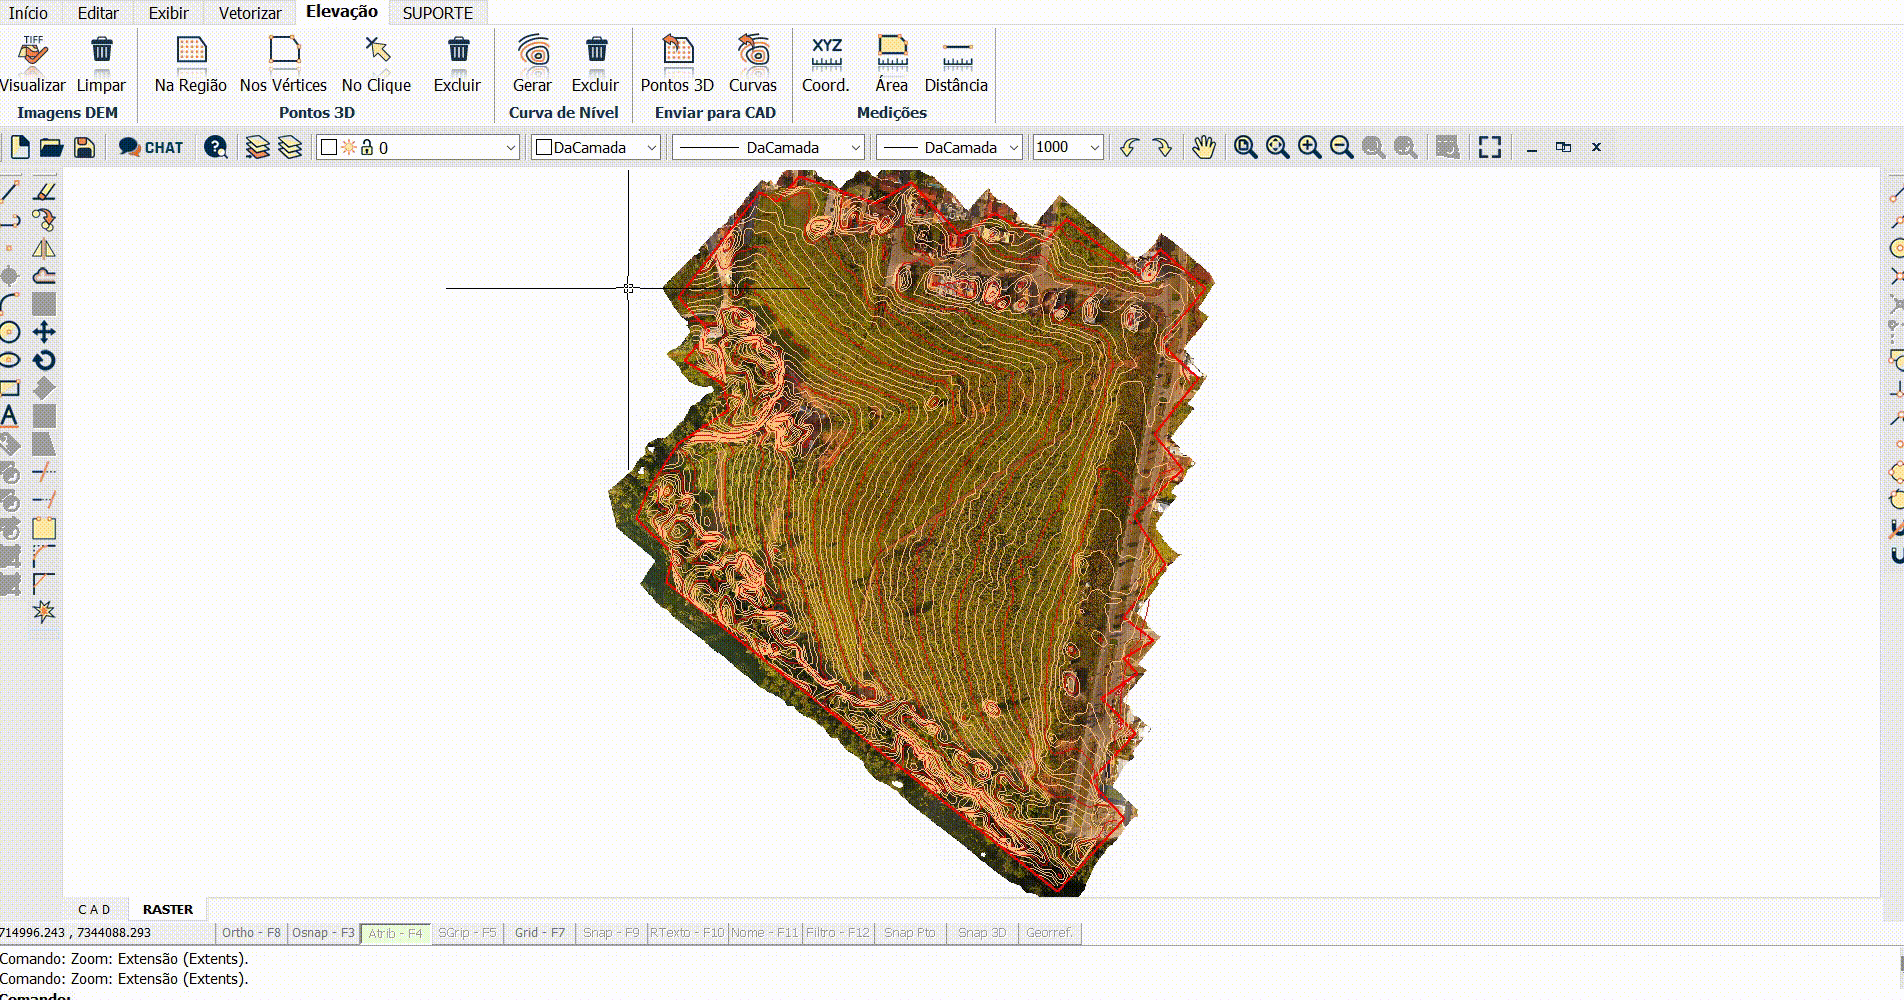The height and width of the screenshot is (1000, 1904).
Task: Toggle Grid F7 display
Action: pyautogui.click(x=540, y=933)
